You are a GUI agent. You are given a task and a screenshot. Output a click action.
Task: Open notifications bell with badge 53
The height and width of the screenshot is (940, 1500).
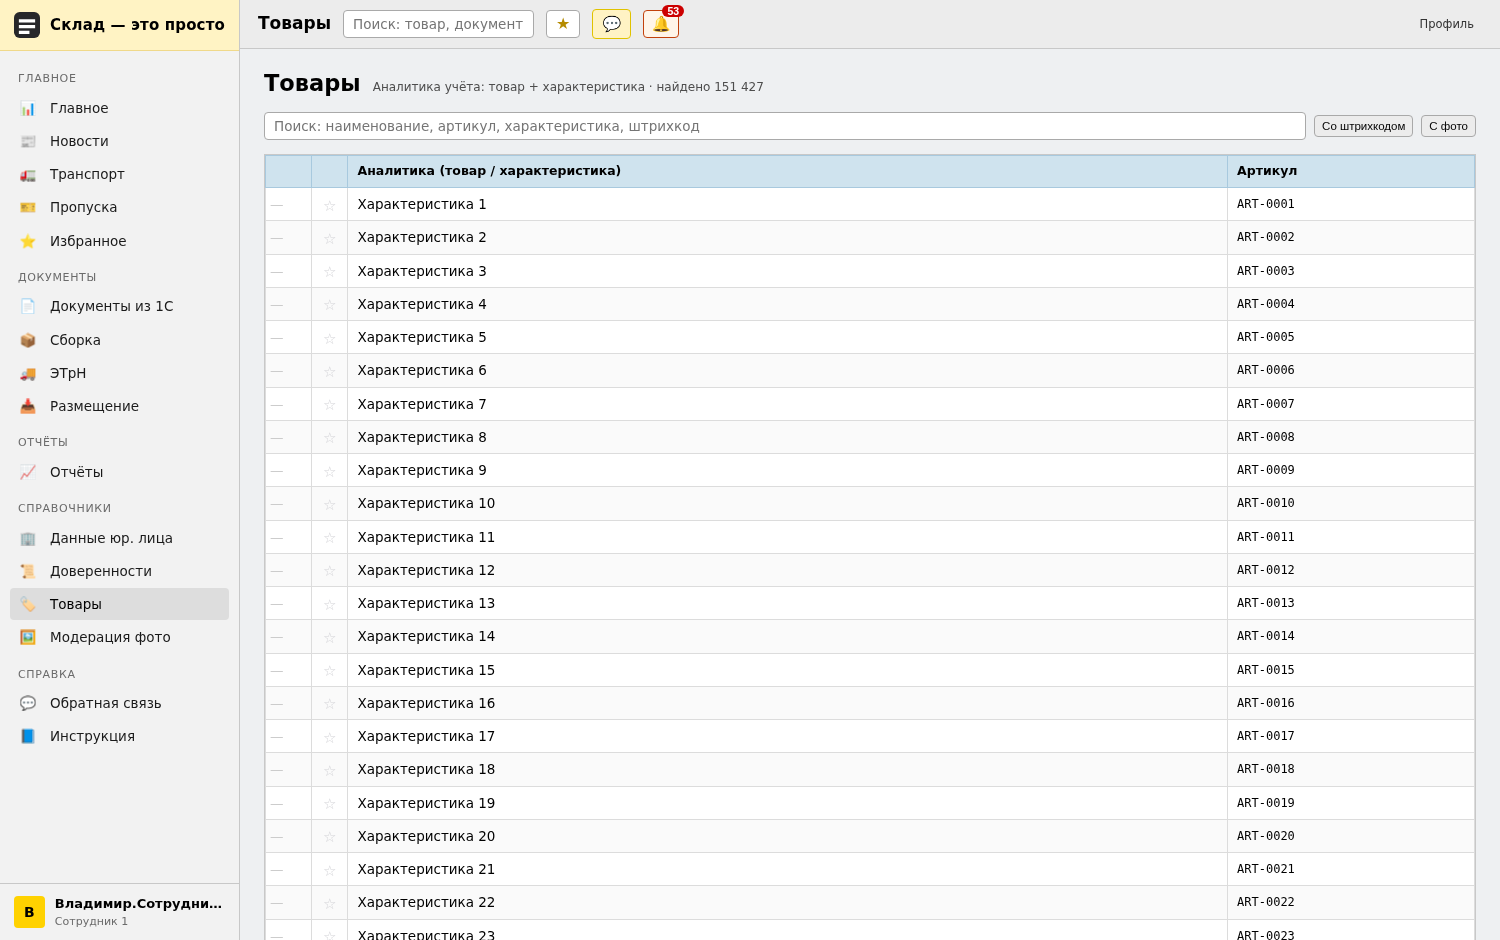coord(661,24)
